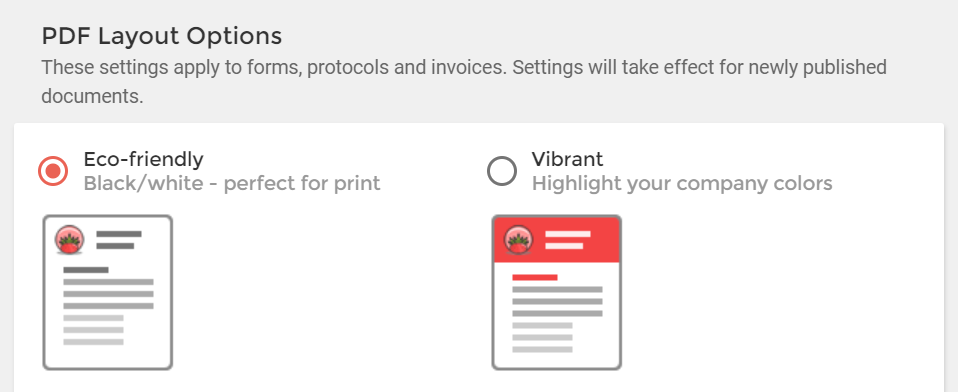
Task: Click the gray title lines beside Eco-friendly logo
Action: 119,240
